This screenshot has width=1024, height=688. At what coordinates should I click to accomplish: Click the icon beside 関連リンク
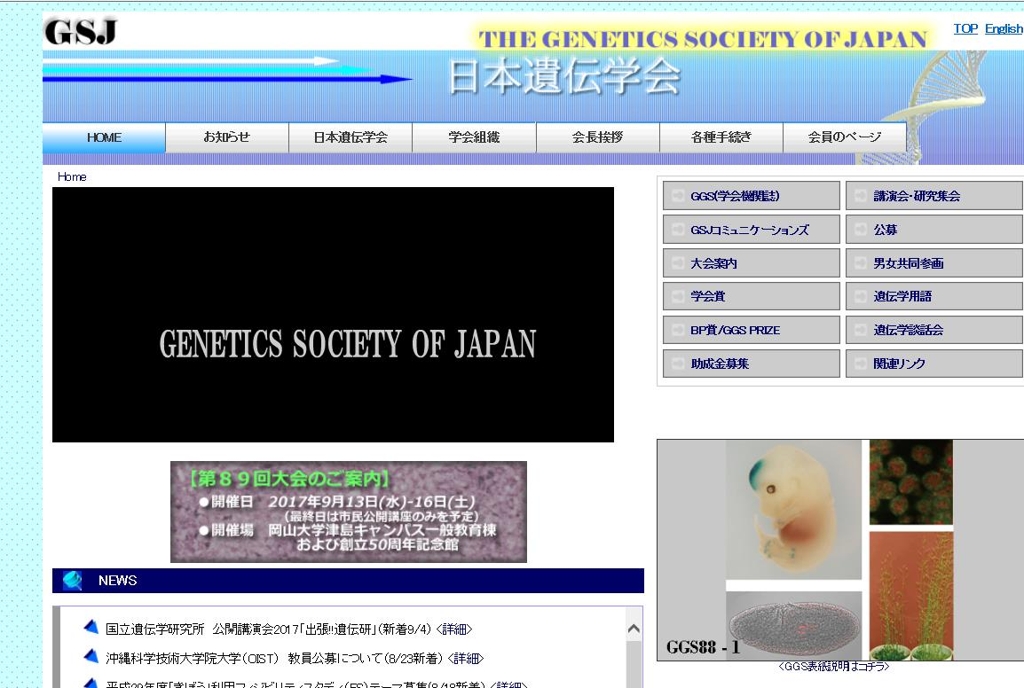pos(861,364)
